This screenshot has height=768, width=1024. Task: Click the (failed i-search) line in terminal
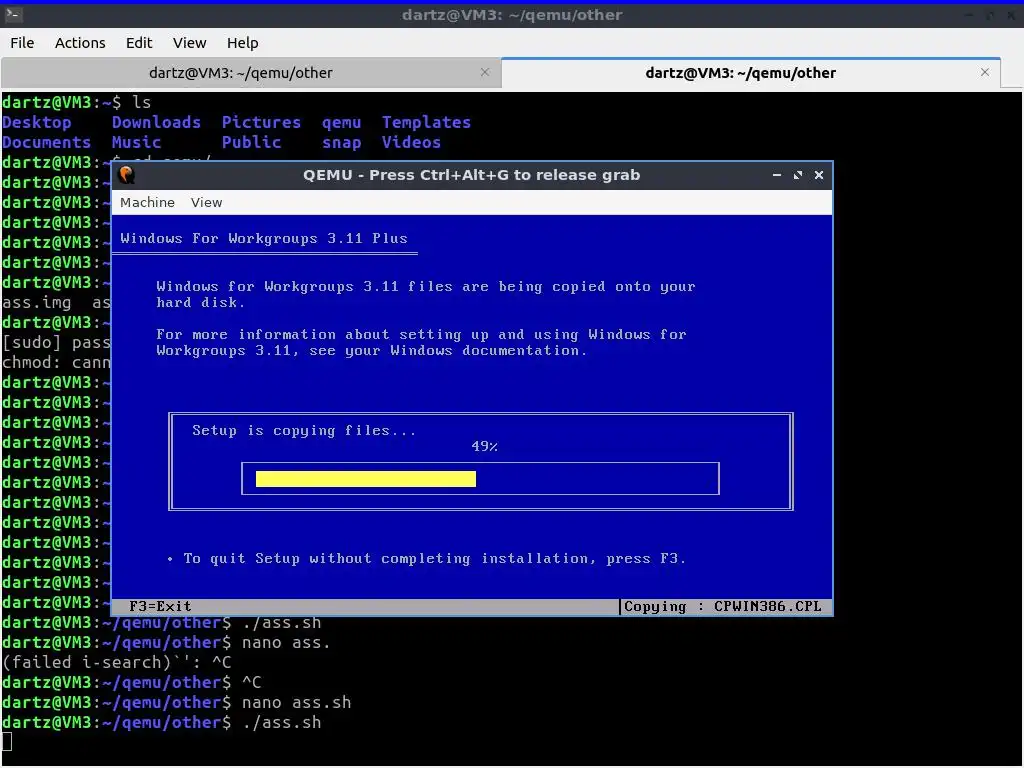point(116,662)
